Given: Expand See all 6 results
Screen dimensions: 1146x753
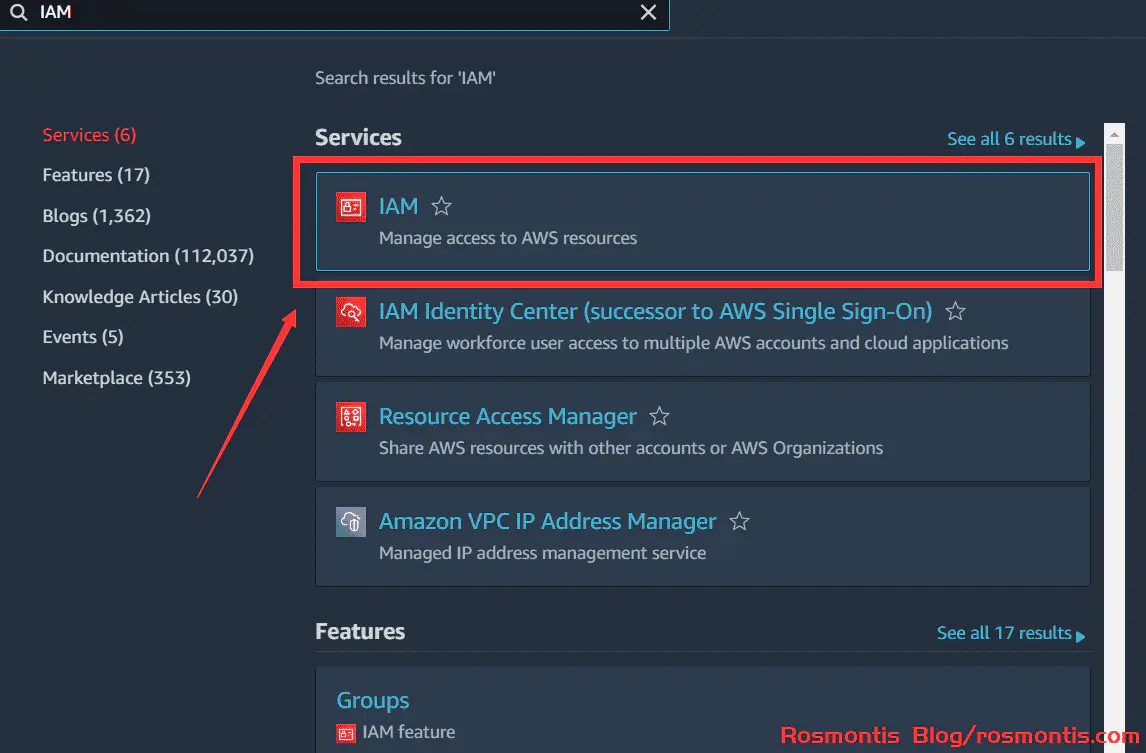Looking at the screenshot, I should [1016, 139].
